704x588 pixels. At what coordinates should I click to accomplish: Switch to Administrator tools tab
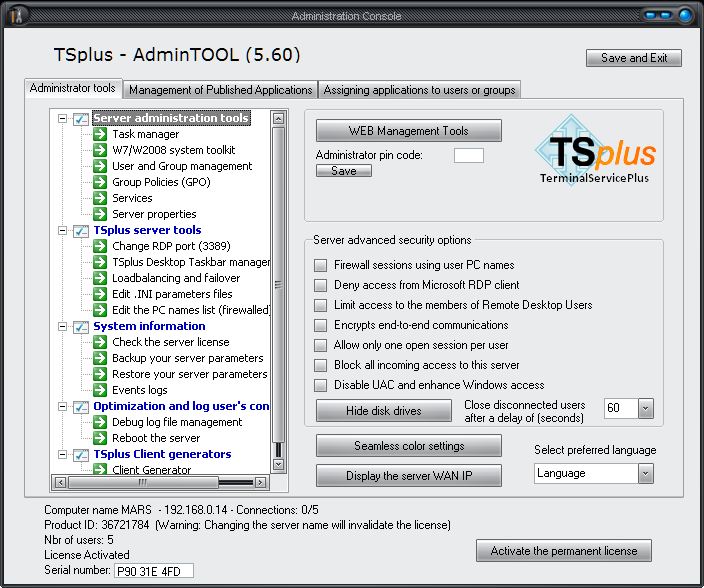73,88
